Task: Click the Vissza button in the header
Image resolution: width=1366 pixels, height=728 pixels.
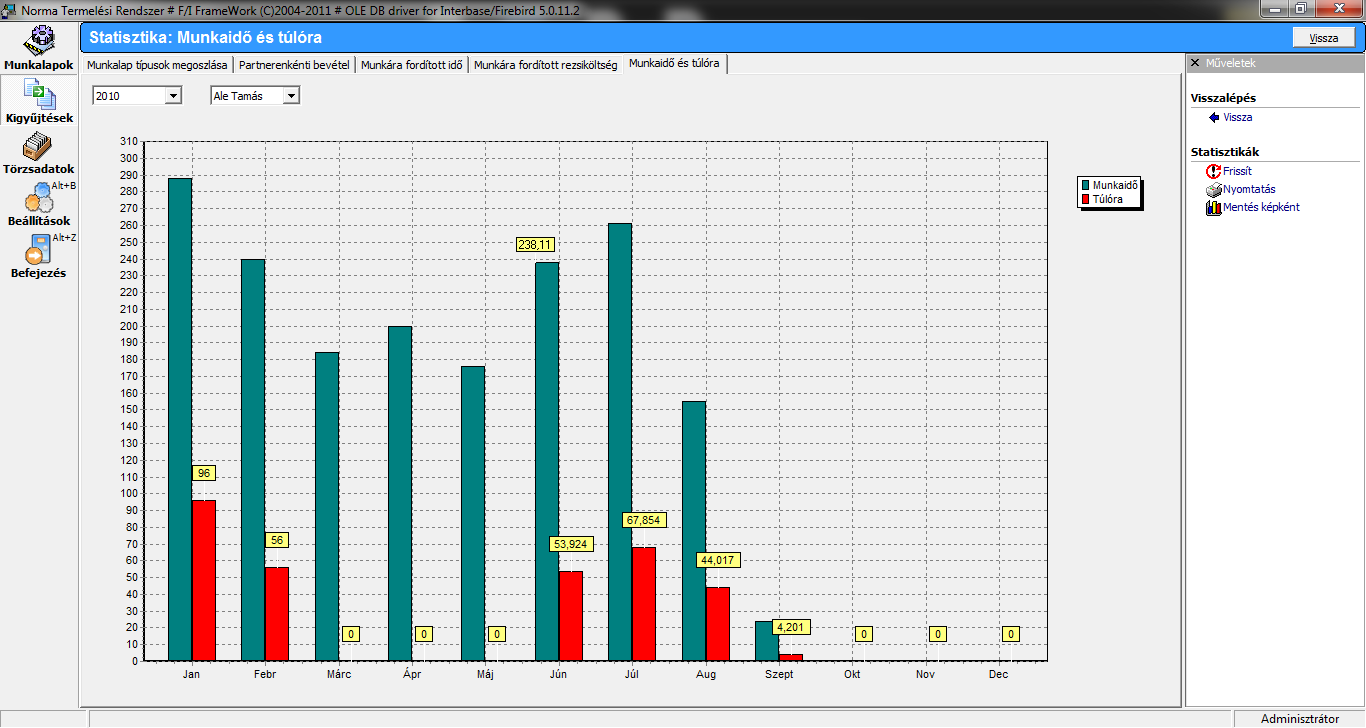Action: point(1324,38)
